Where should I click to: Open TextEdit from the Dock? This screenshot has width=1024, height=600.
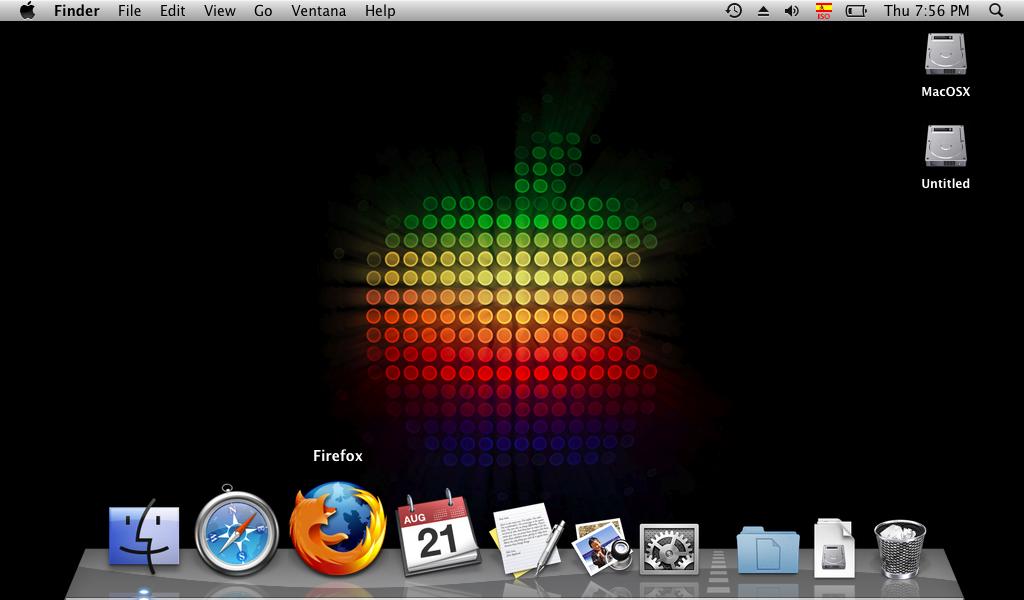click(526, 539)
